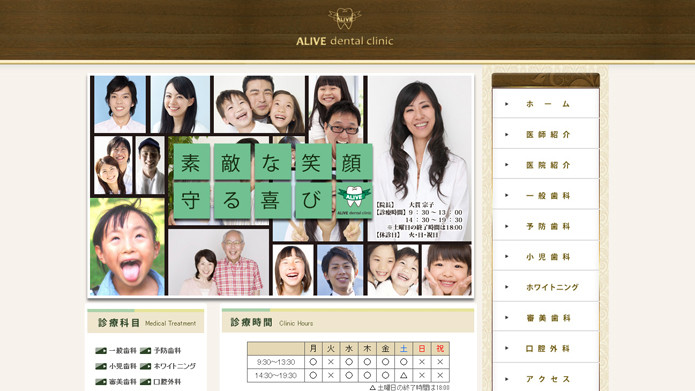The image size is (695, 391).
Task: Click the 火 column header
Action: [331, 348]
